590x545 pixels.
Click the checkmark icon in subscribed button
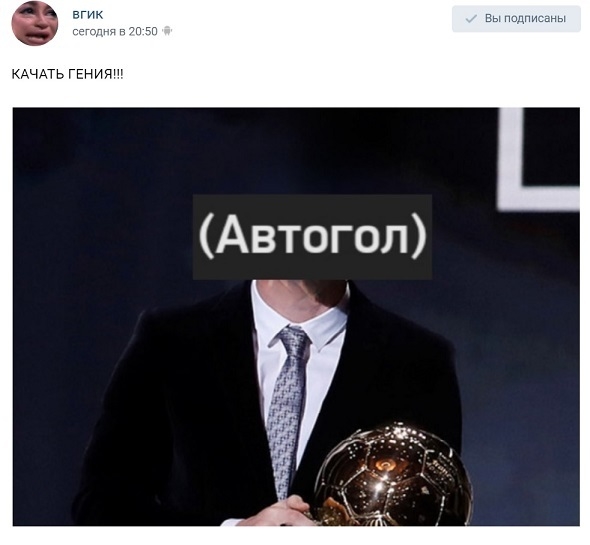[x=471, y=19]
